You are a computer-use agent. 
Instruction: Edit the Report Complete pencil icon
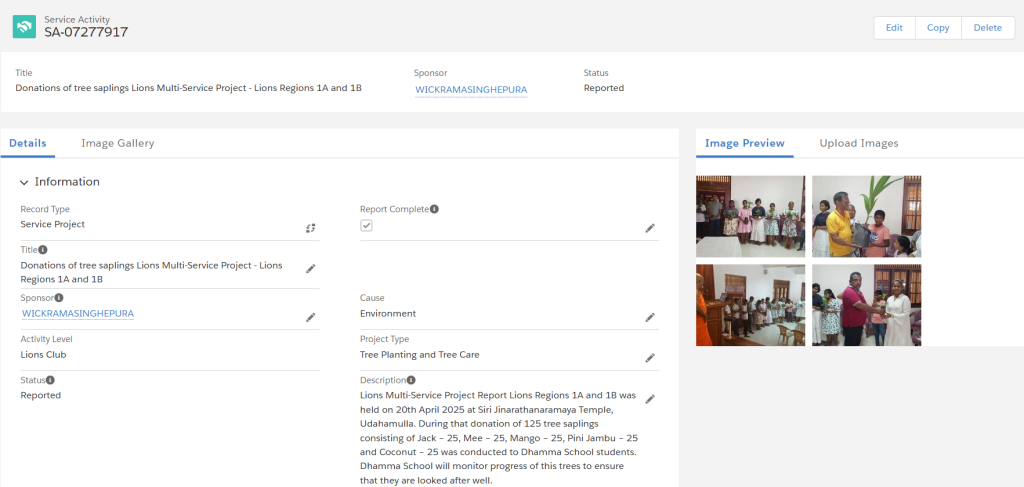tap(650, 228)
